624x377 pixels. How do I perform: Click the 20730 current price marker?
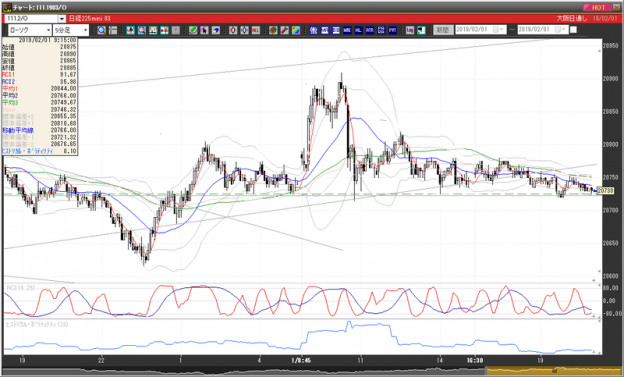coord(605,191)
